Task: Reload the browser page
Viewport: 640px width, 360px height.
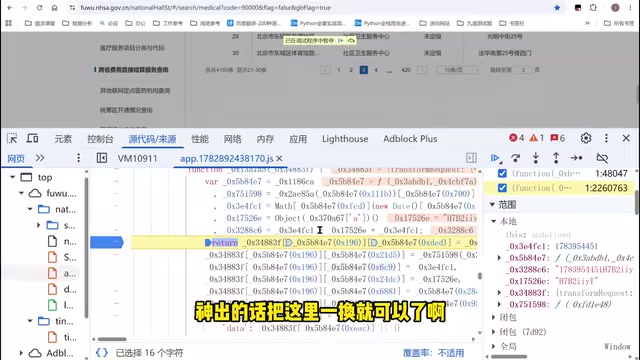Action: [x=39, y=8]
